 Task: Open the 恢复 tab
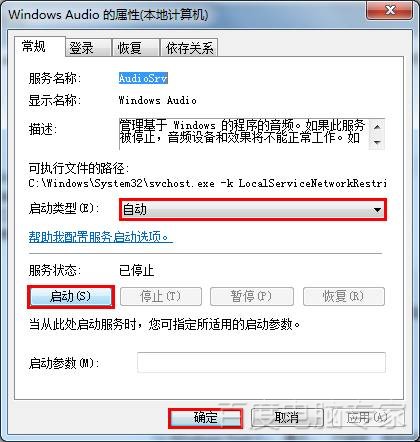click(136, 48)
